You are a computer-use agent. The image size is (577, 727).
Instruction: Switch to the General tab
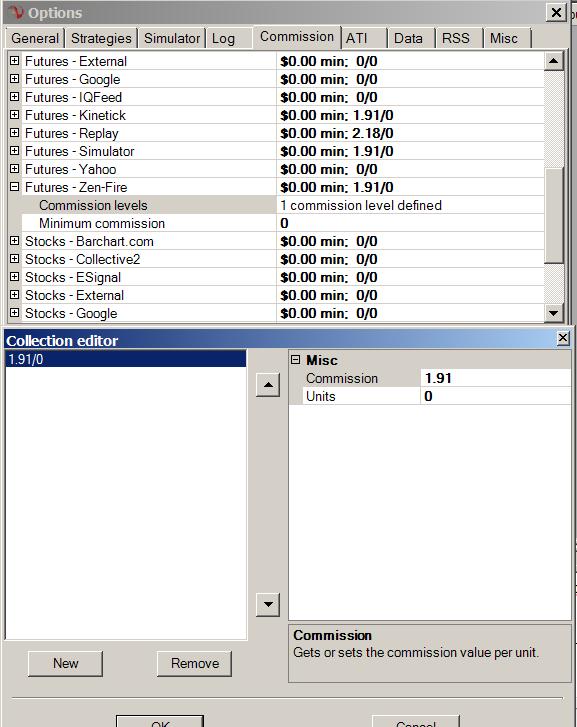click(35, 38)
